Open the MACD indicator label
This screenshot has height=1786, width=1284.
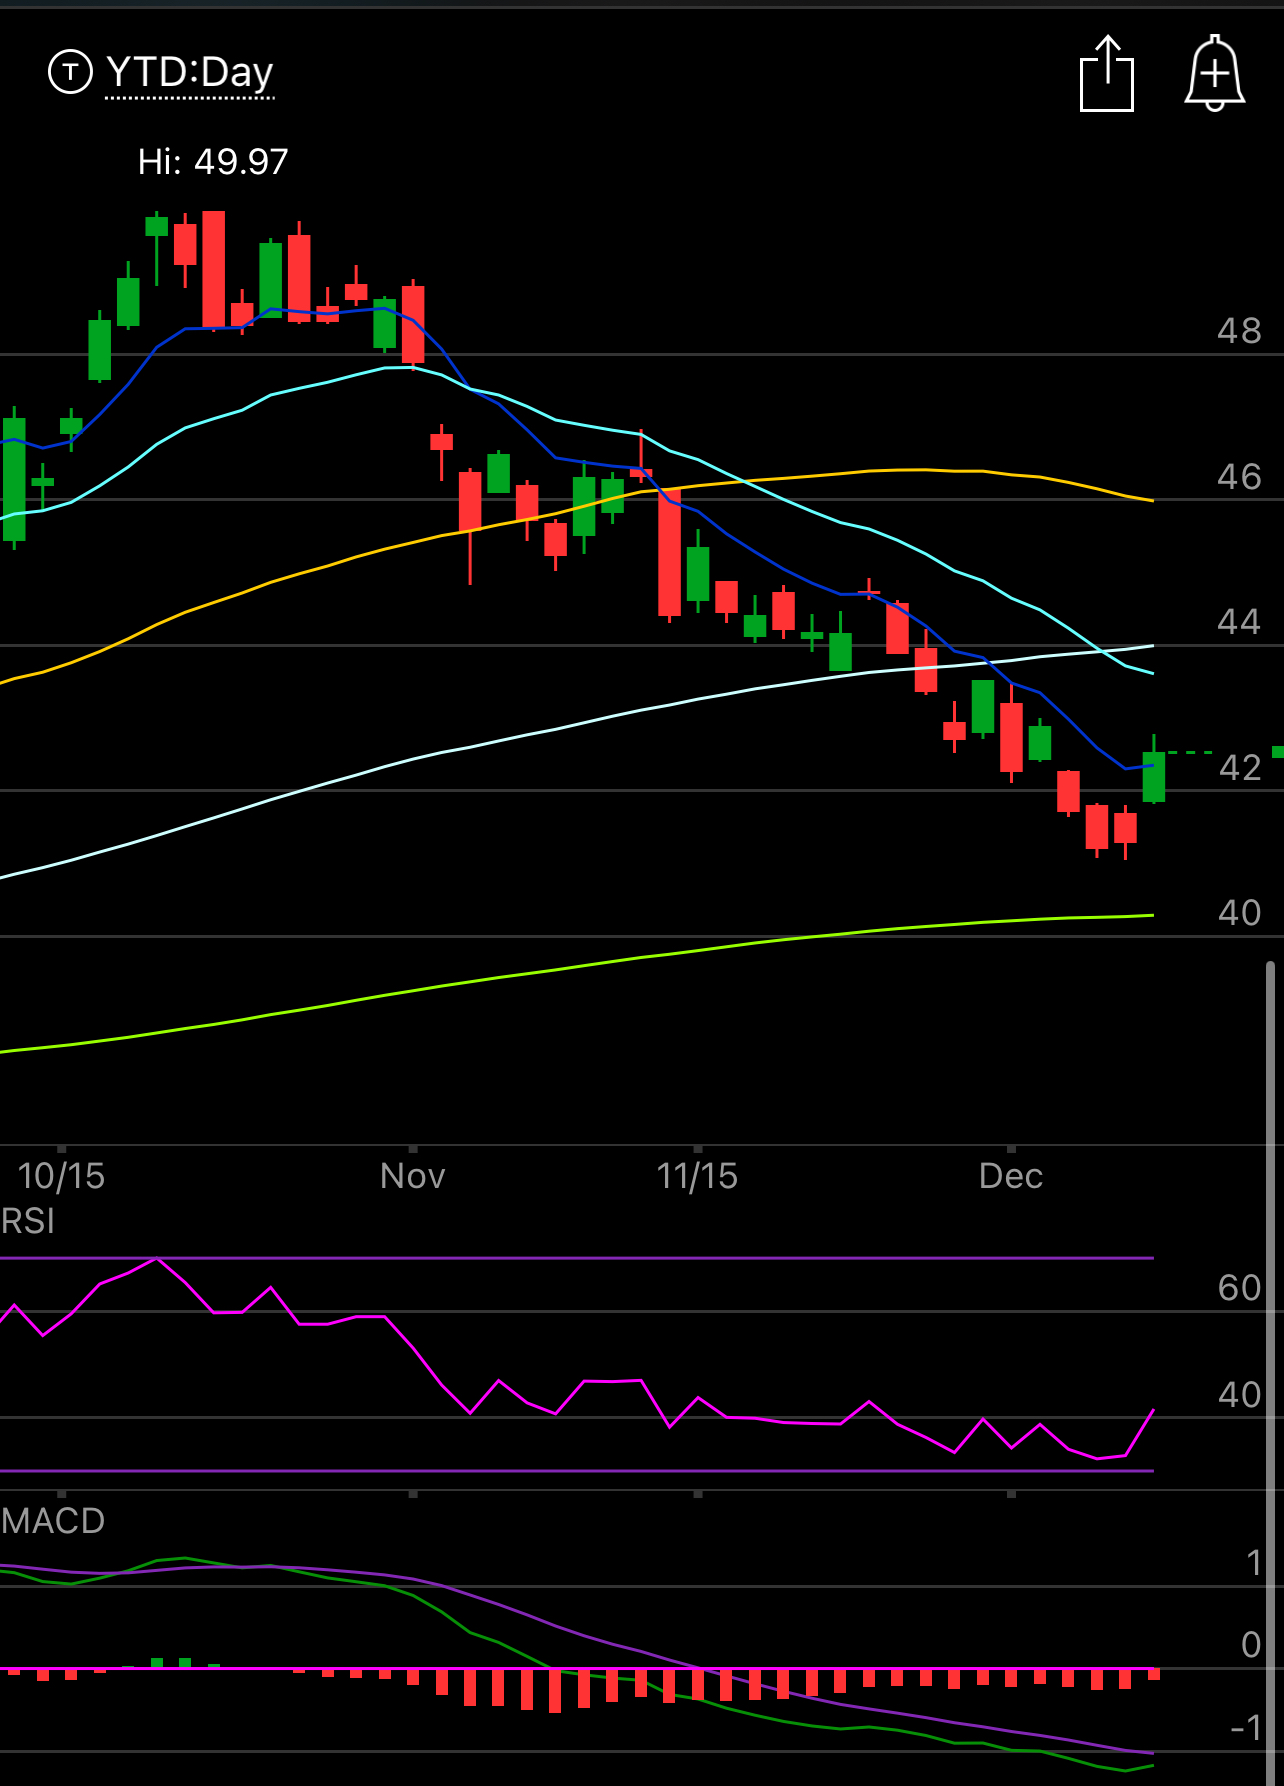point(53,1521)
